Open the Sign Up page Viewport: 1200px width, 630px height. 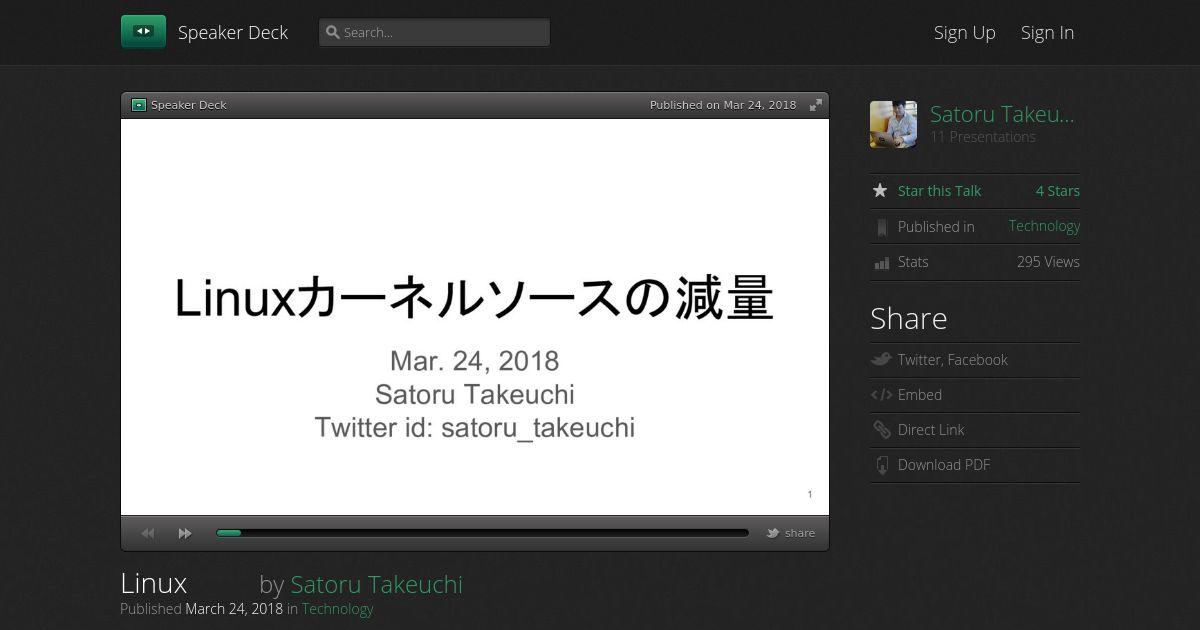pos(965,32)
